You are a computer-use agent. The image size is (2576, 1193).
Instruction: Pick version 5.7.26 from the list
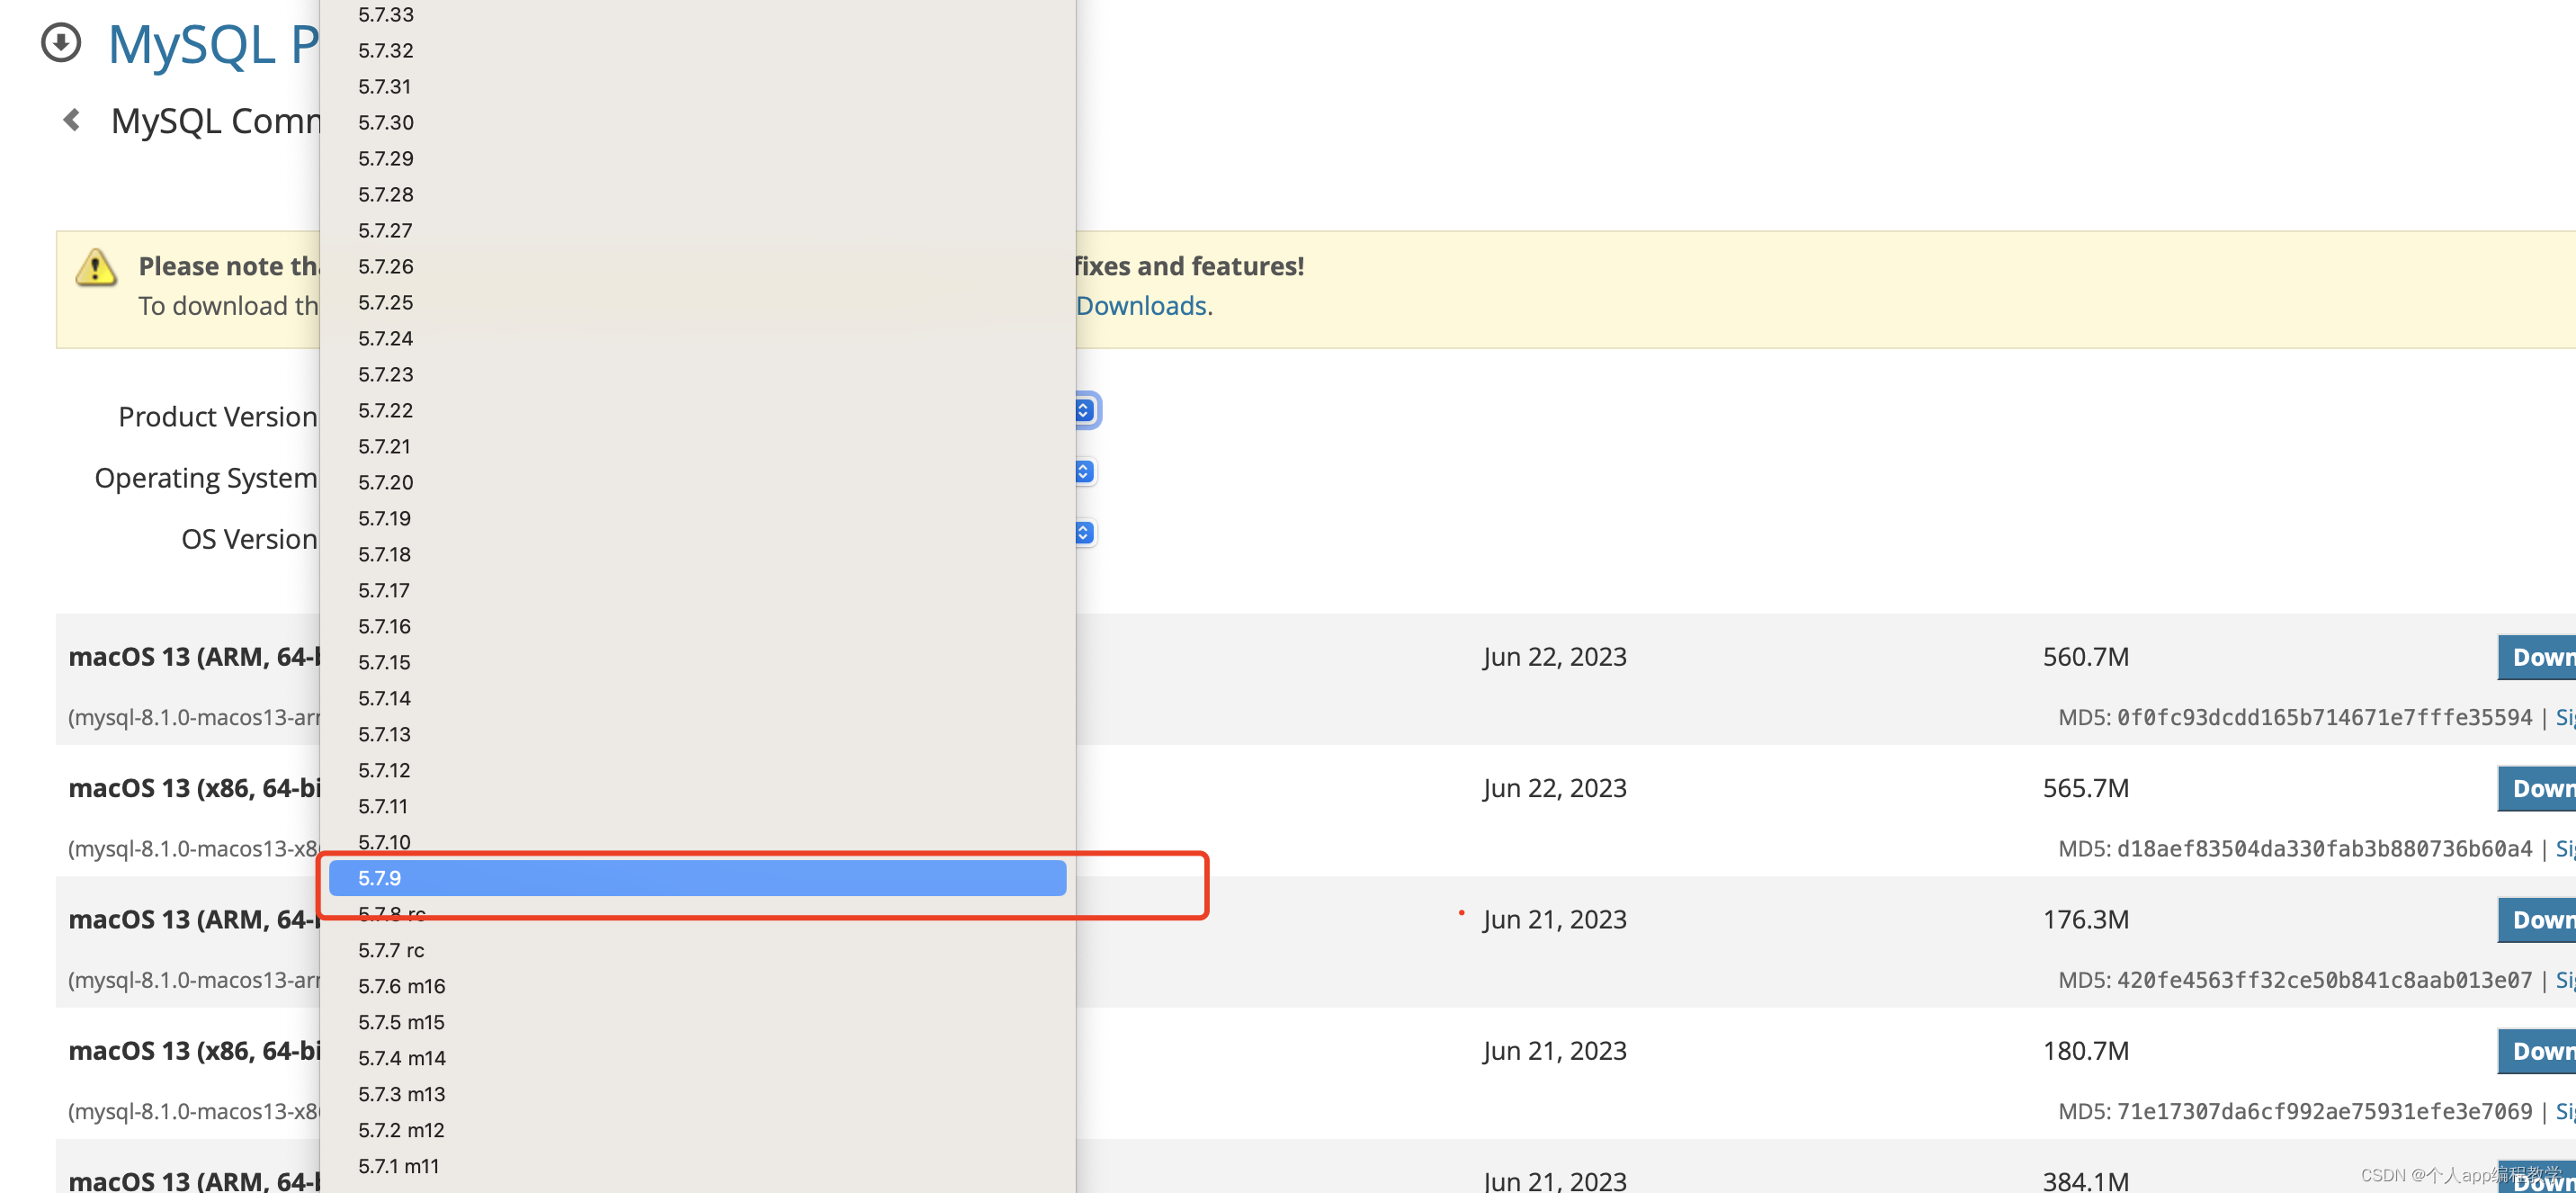386,266
